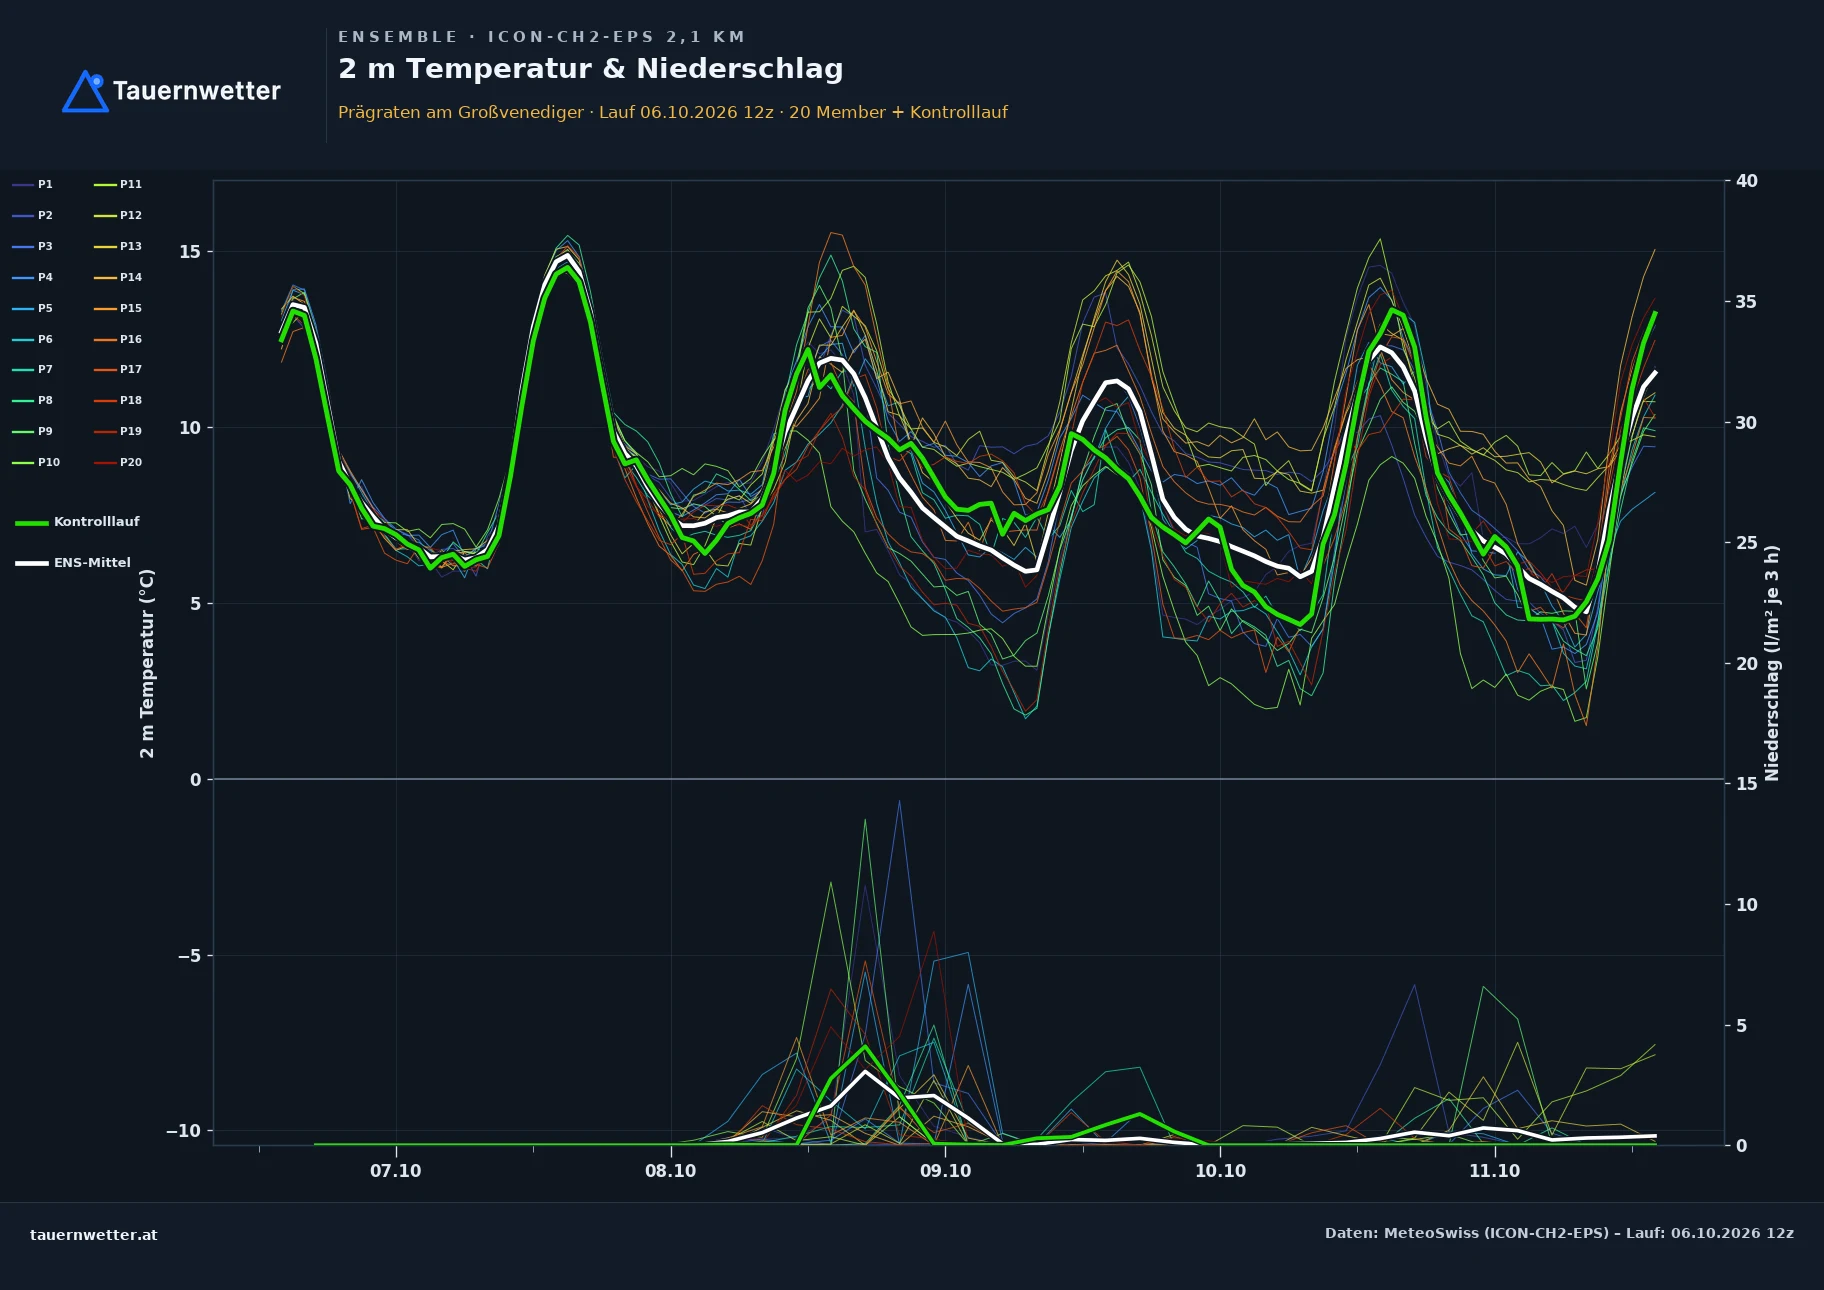Open the tauernwetter.at footer link
The width and height of the screenshot is (1824, 1290).
pos(94,1235)
